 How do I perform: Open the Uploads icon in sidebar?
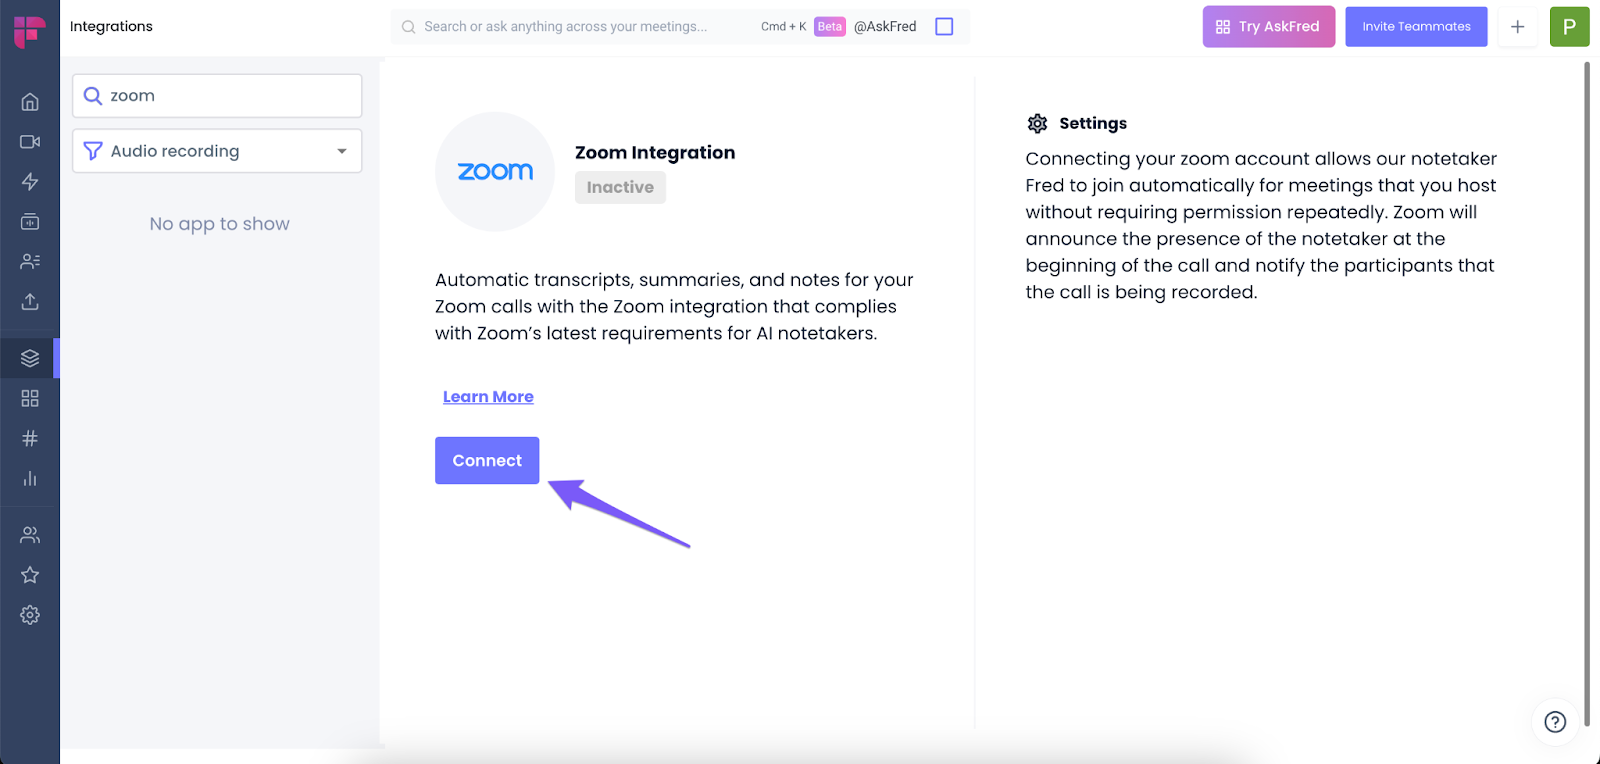(x=30, y=301)
